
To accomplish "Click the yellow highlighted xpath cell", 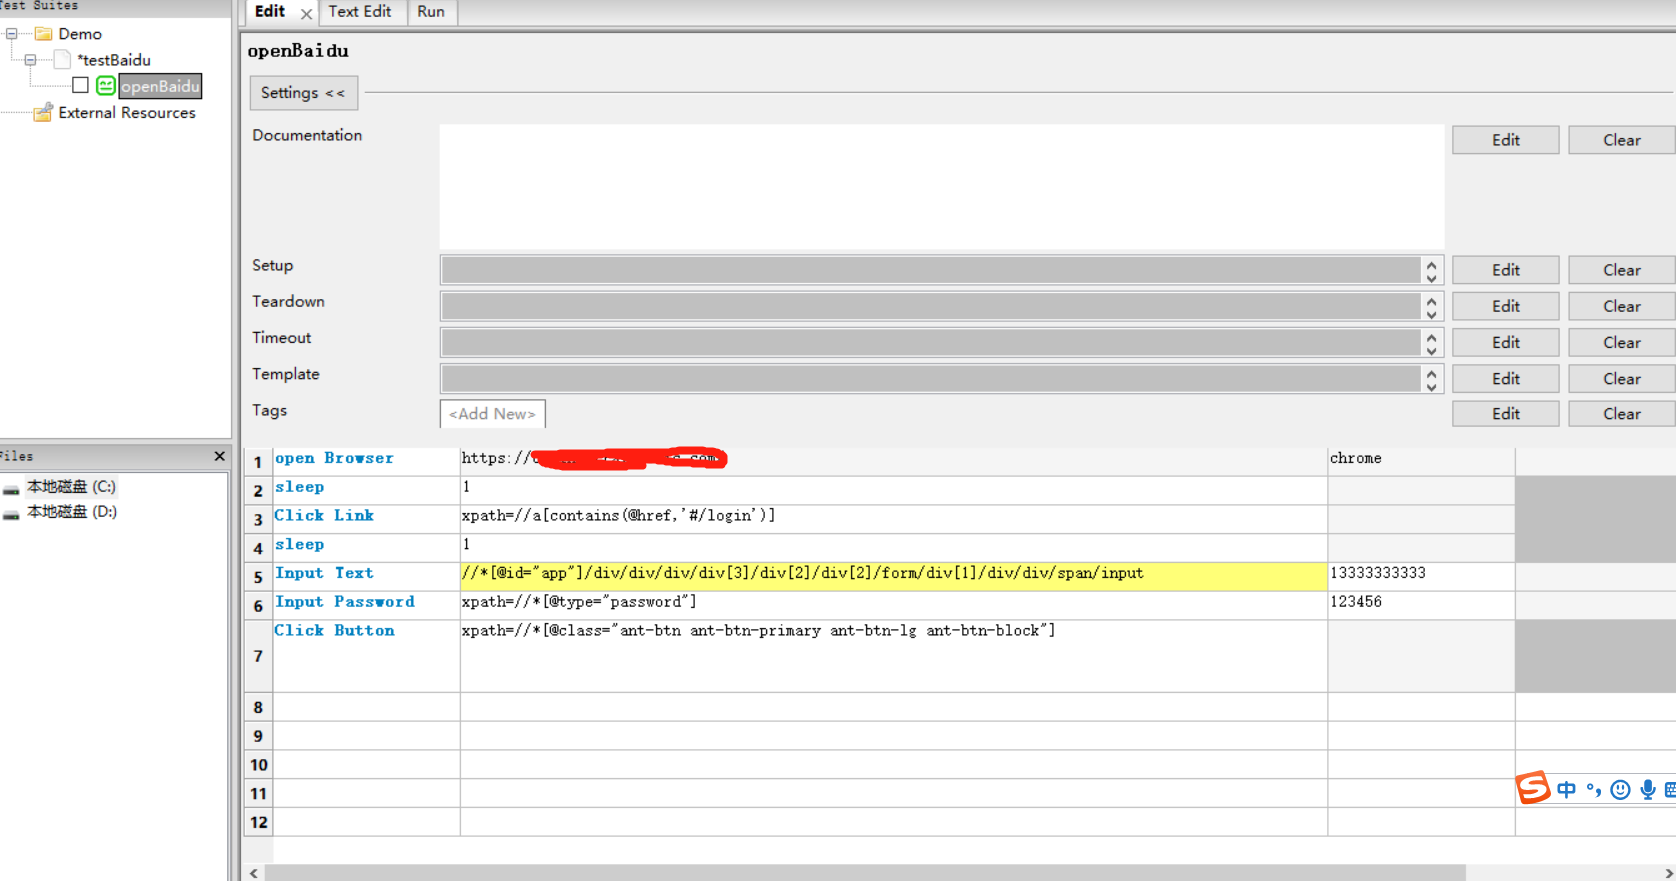I will [x=893, y=575].
